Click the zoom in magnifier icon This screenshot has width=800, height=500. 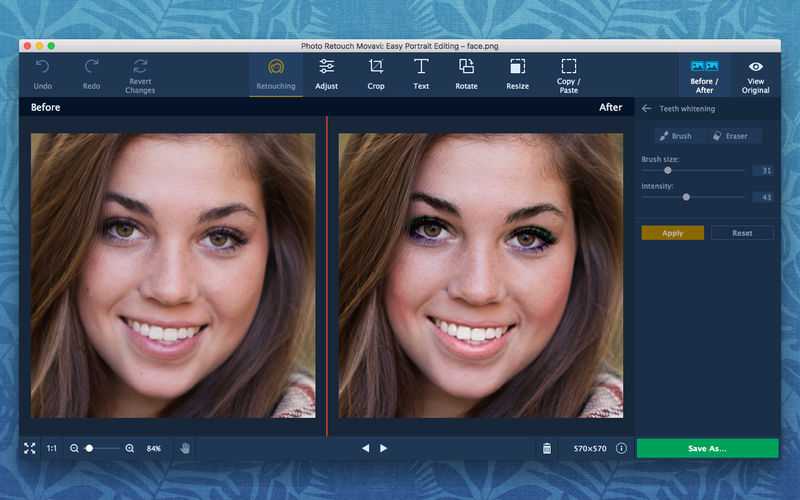click(130, 448)
